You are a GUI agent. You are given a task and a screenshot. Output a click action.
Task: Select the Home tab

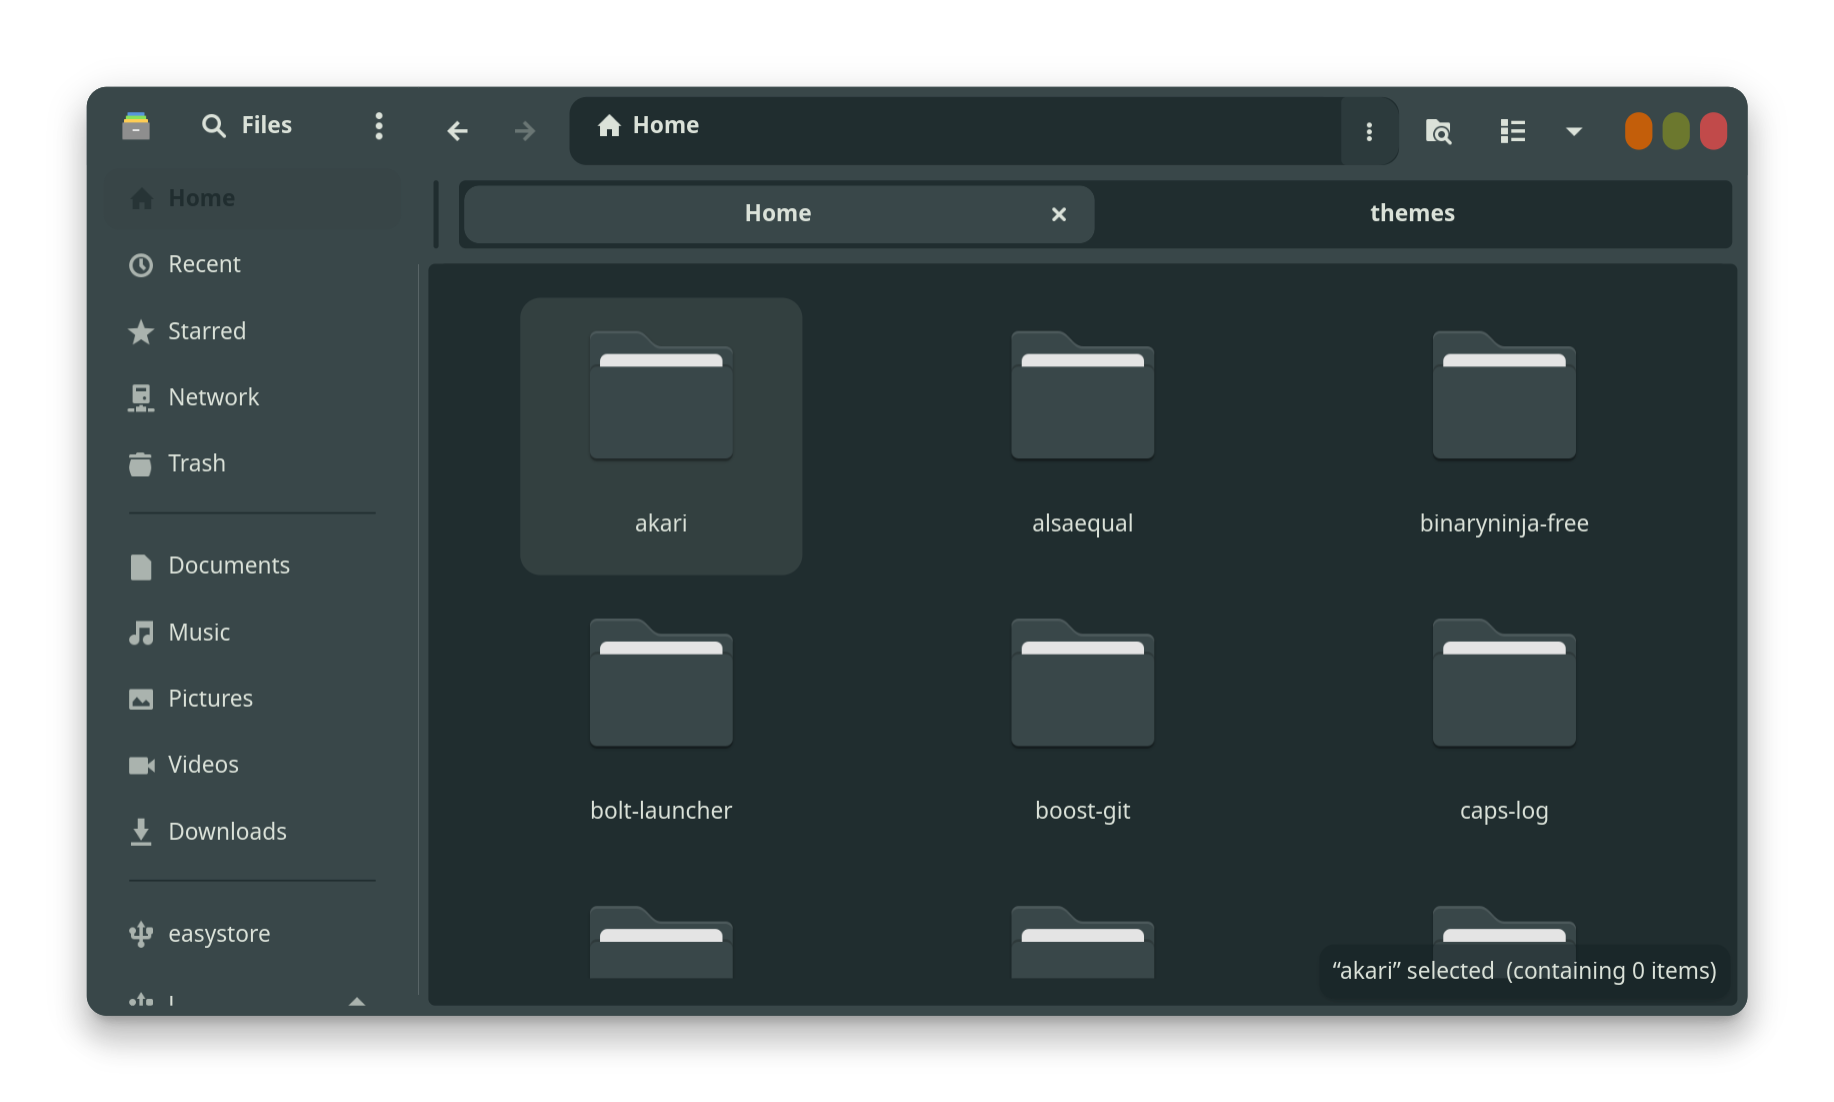778,213
